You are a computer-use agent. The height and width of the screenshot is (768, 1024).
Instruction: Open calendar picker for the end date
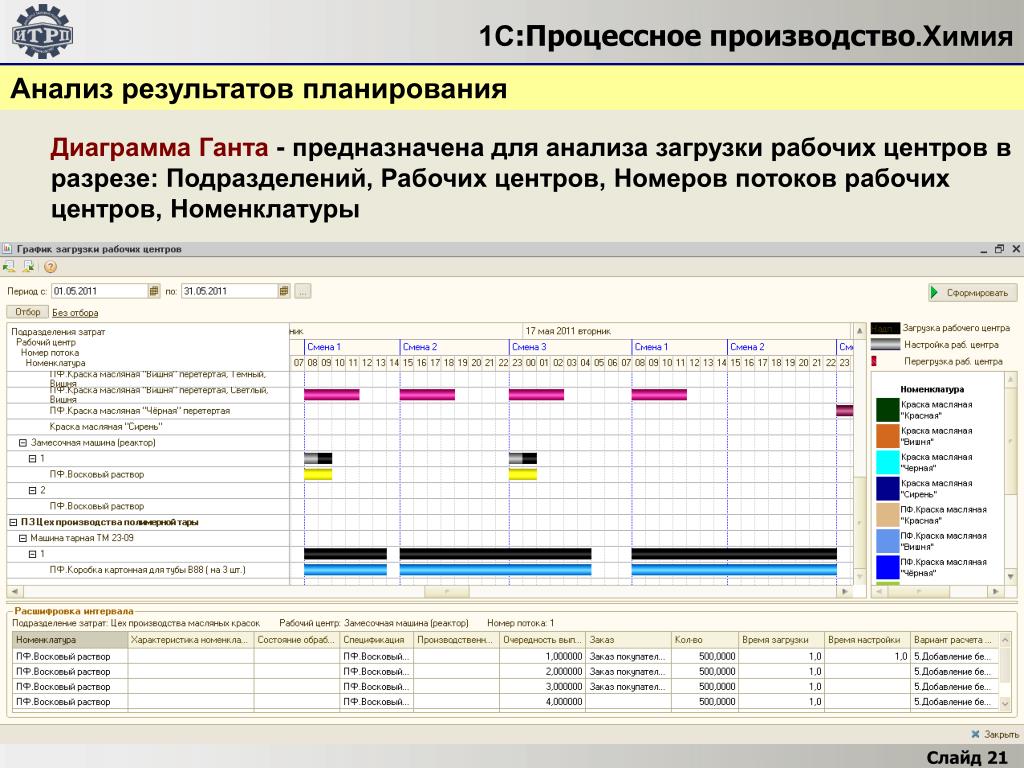(284, 291)
